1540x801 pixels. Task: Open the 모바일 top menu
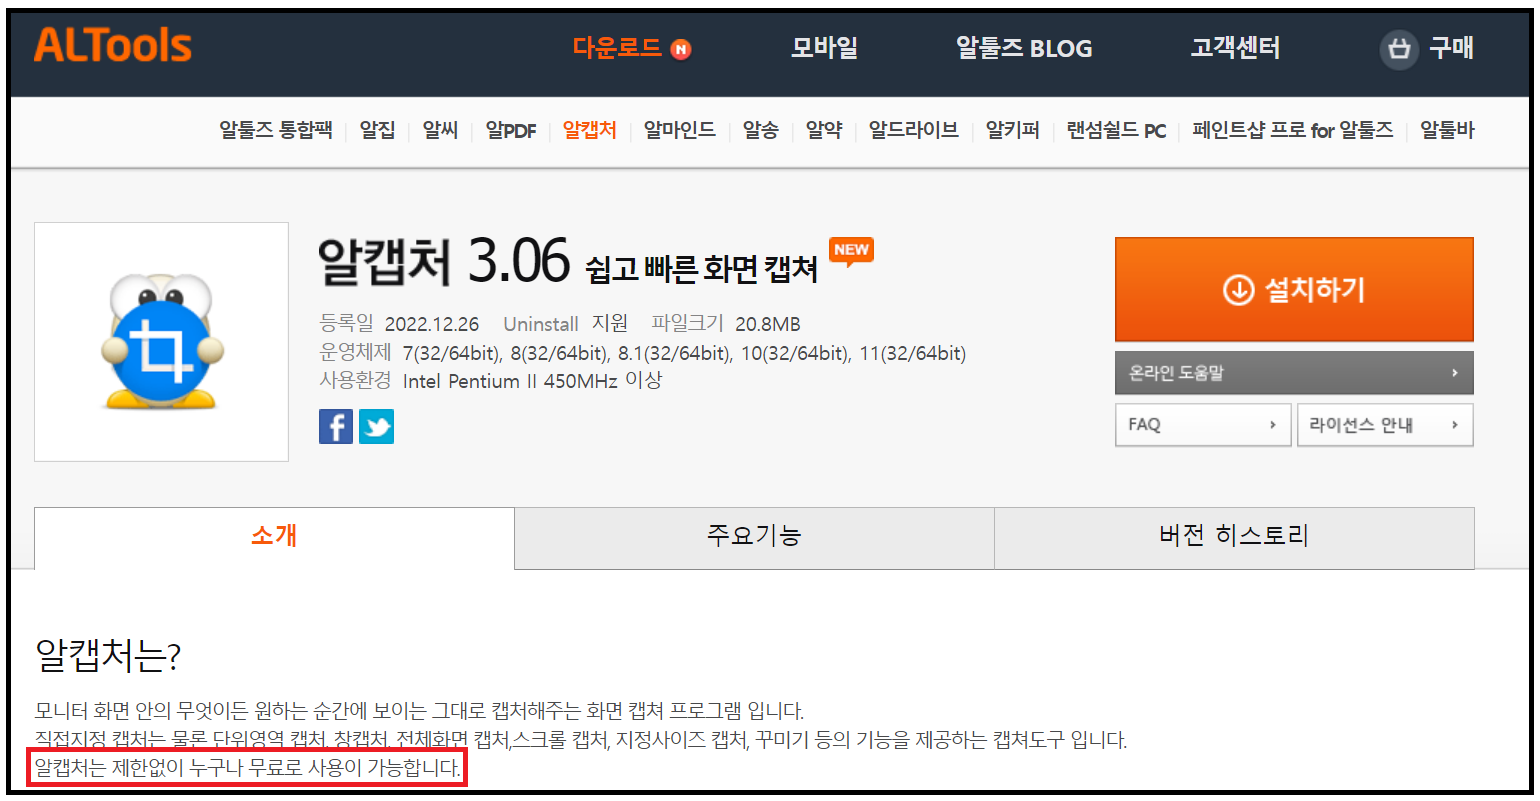coord(824,47)
